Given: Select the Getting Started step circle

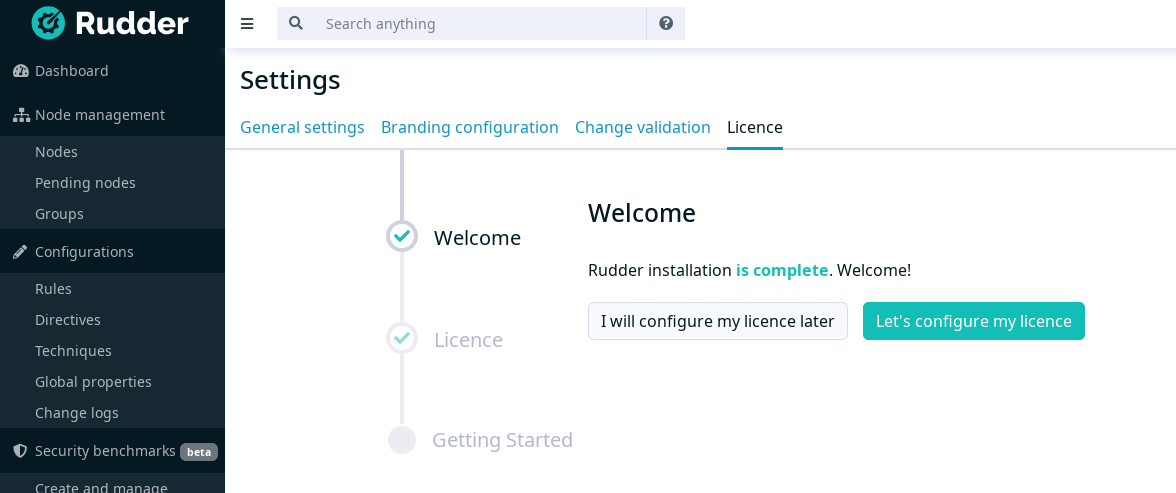Looking at the screenshot, I should click(402, 440).
